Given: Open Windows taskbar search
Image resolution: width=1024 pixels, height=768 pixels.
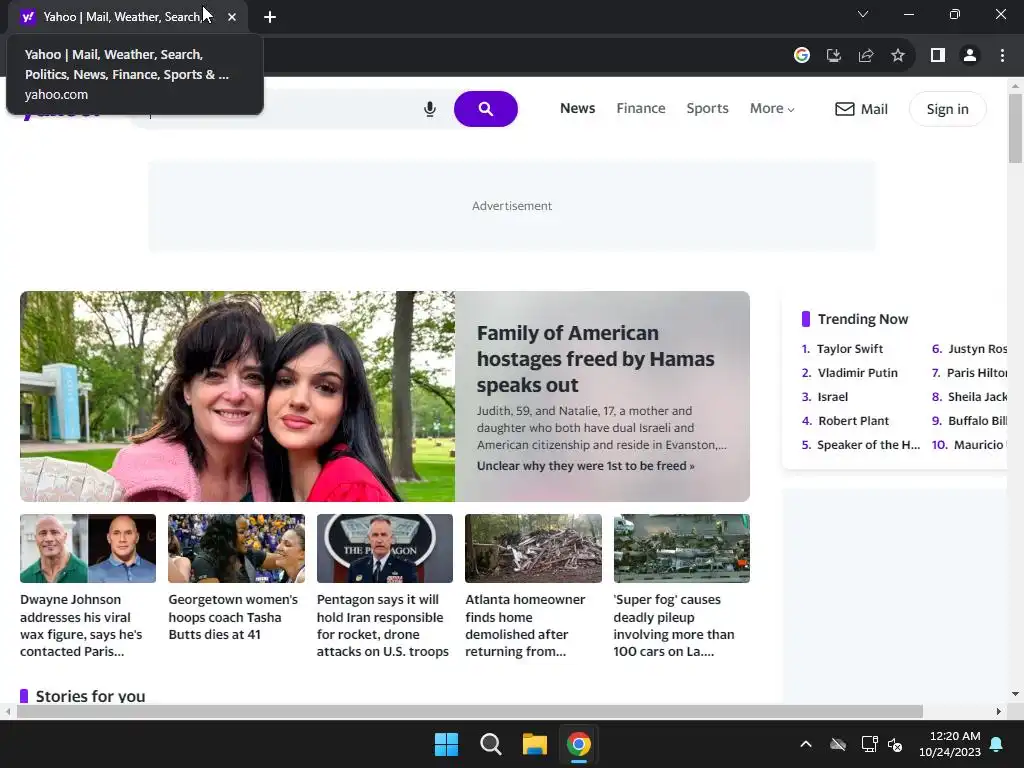Looking at the screenshot, I should tap(490, 744).
